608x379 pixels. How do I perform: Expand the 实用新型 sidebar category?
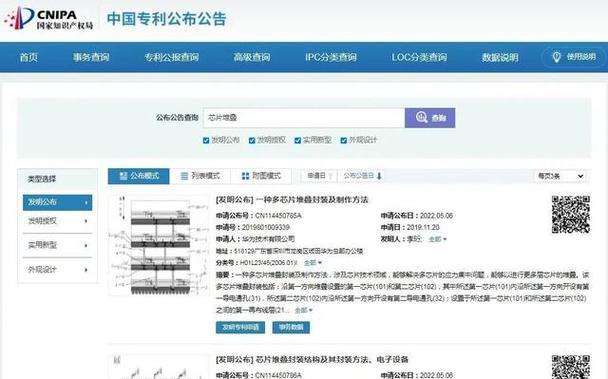57,245
